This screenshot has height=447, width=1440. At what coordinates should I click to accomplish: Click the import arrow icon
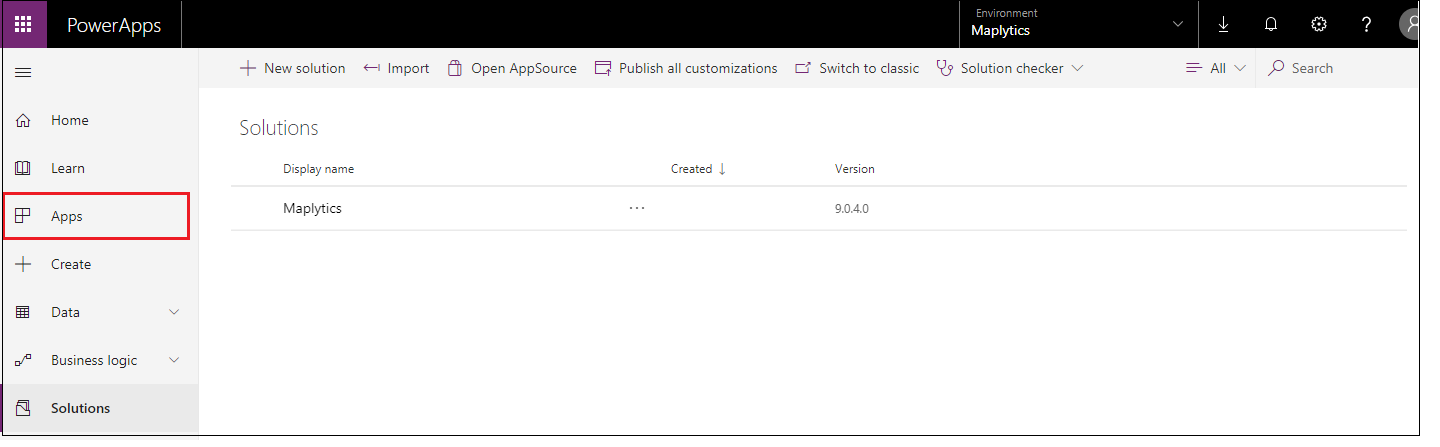point(372,68)
